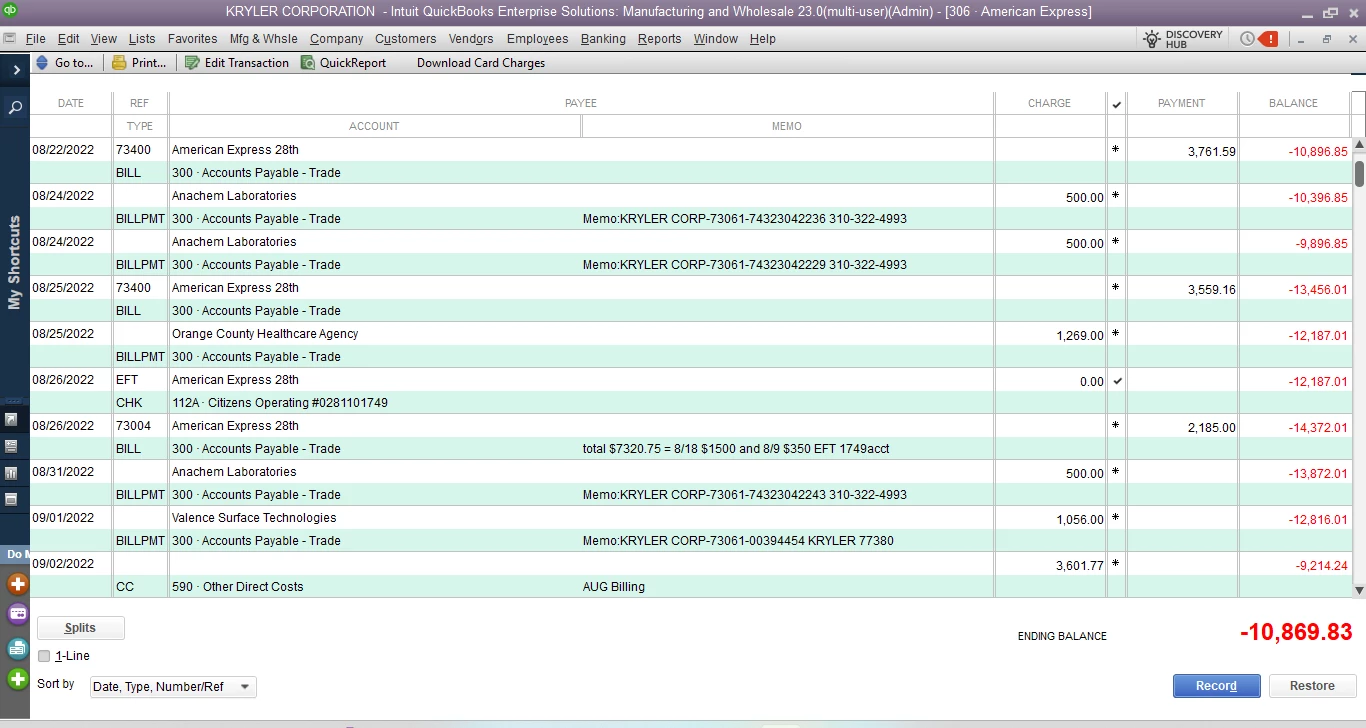Toggle cleared mark on the 3,601.77 charge row
The height and width of the screenshot is (728, 1366).
(x=1116, y=564)
